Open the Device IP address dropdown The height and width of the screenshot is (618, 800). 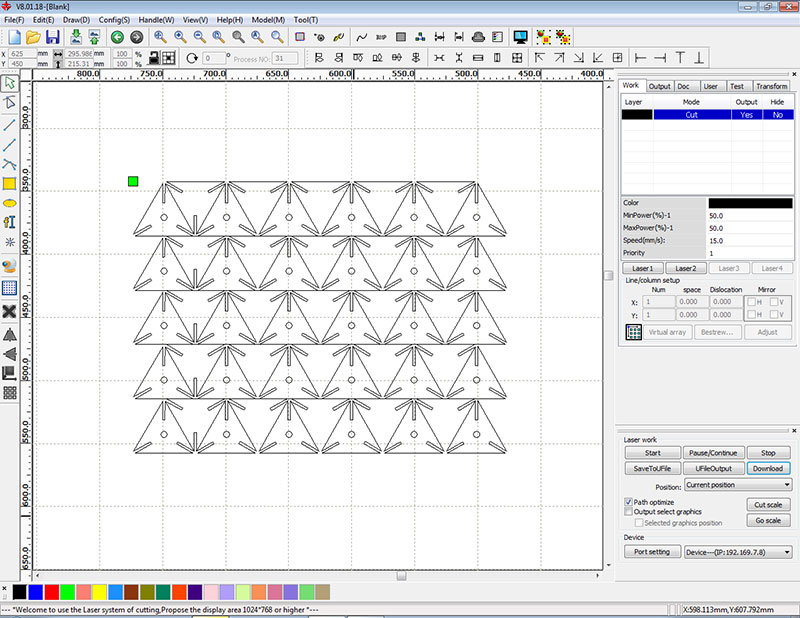[x=738, y=552]
